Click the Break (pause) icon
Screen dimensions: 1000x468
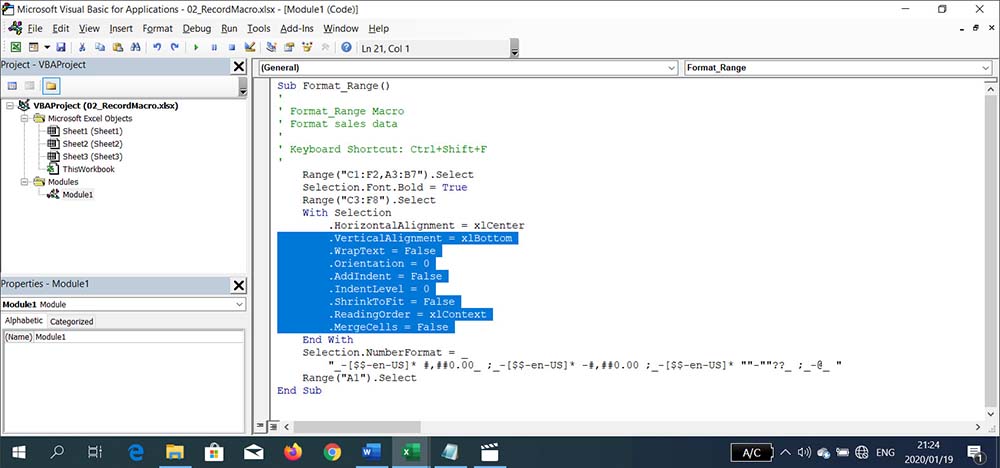click(x=214, y=47)
